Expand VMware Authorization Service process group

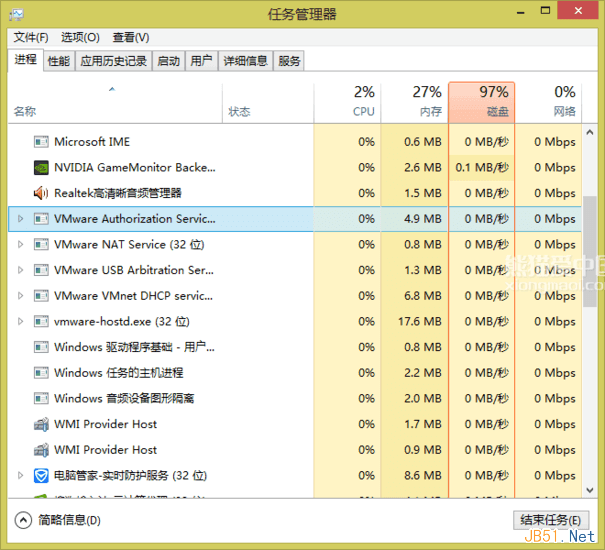pos(20,219)
